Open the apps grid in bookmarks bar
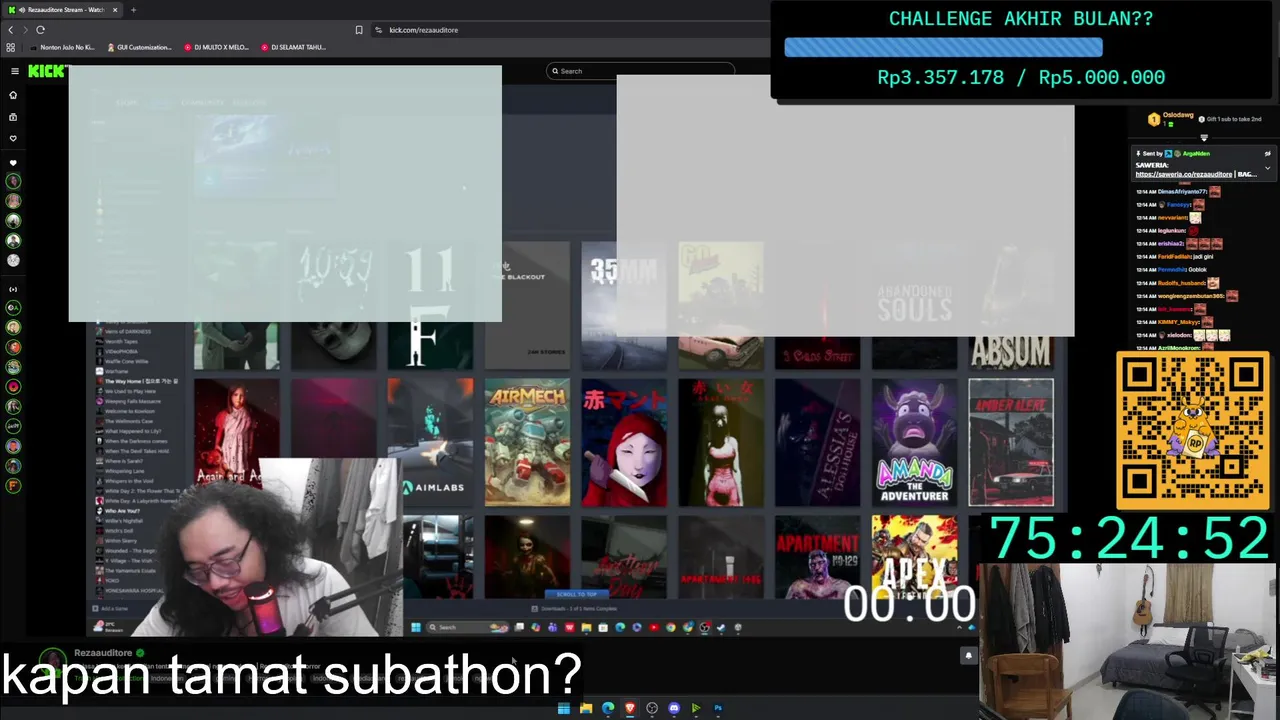 (x=11, y=47)
